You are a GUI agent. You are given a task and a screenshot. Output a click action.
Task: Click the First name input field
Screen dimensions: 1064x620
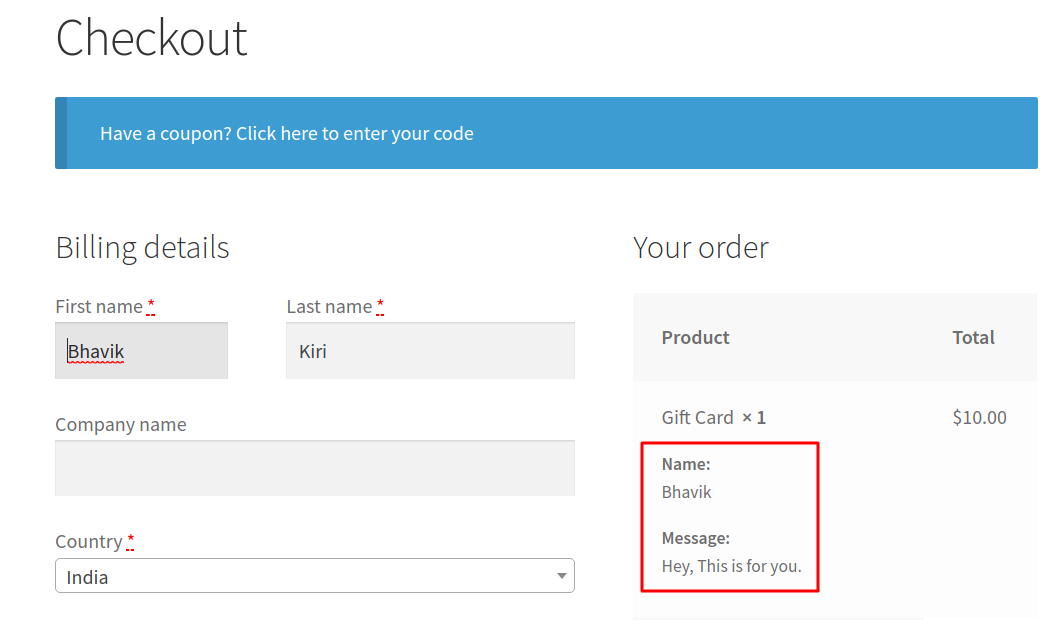pos(141,351)
